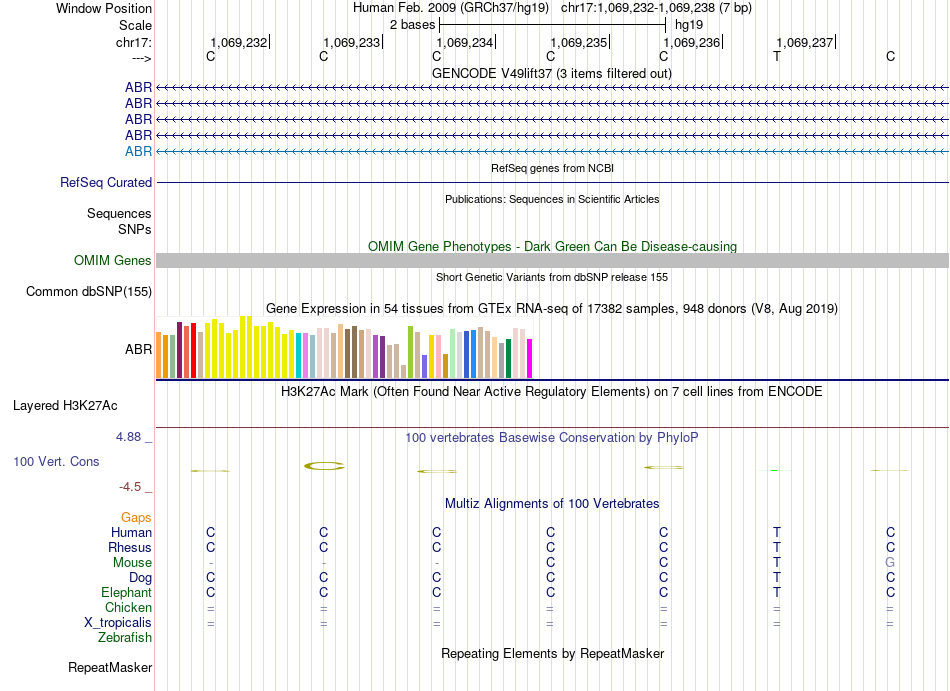Click the 4.88 conservation scale value
This screenshot has width=950, height=691.
coord(128,437)
